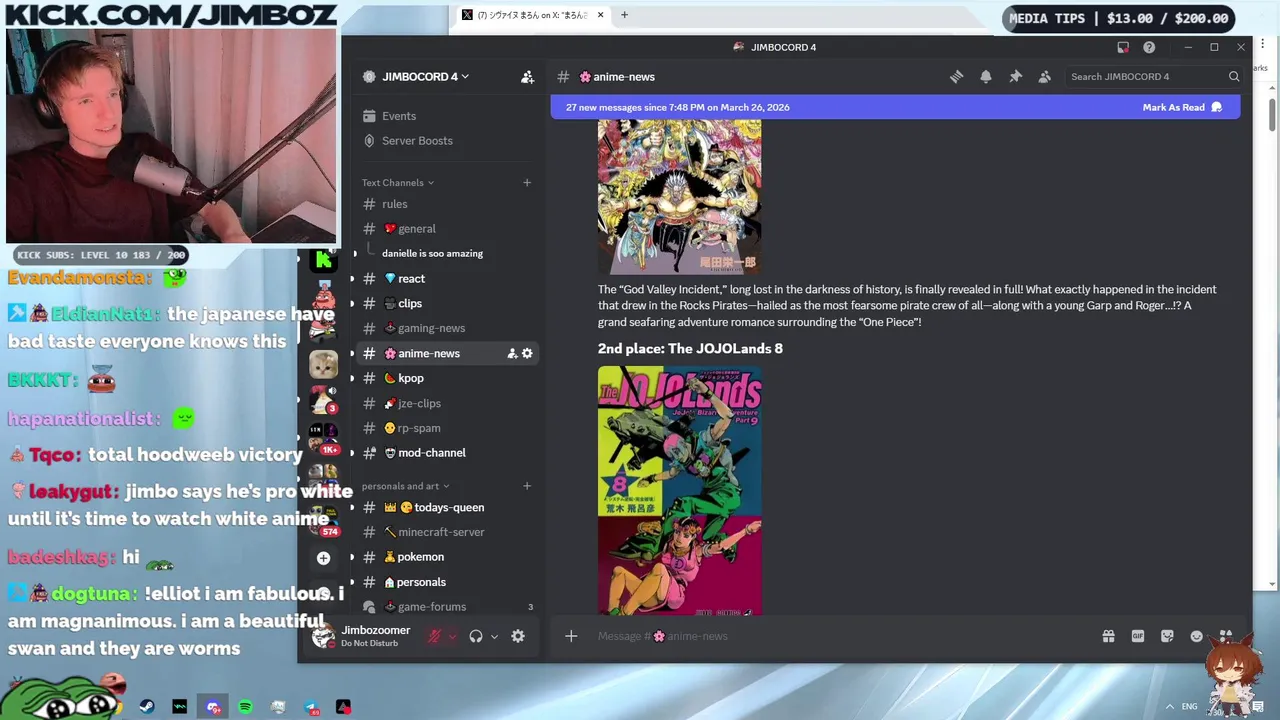Click Jimbozoomer user profile in user panel
The image size is (1280, 720).
tap(364, 636)
